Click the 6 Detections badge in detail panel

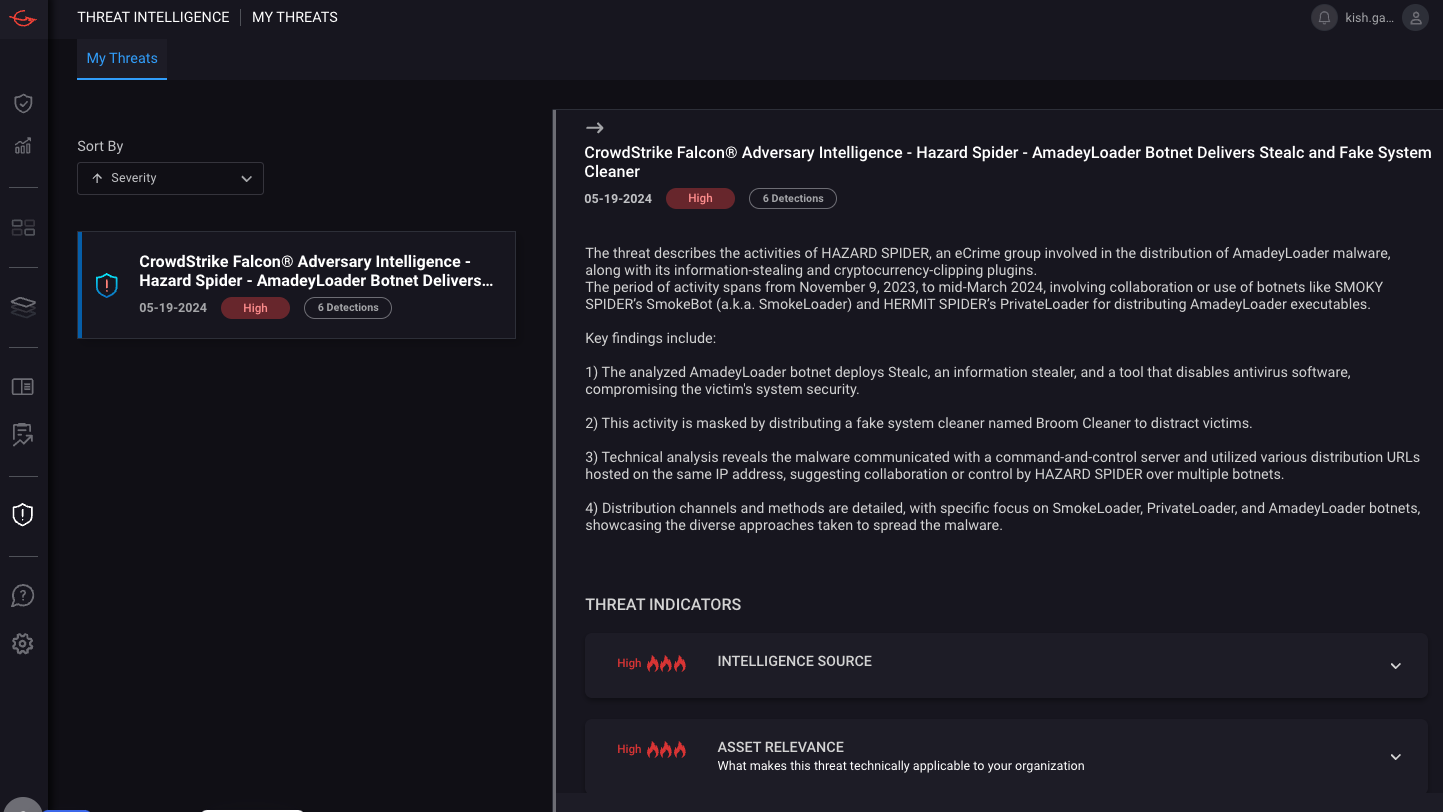[x=792, y=198]
